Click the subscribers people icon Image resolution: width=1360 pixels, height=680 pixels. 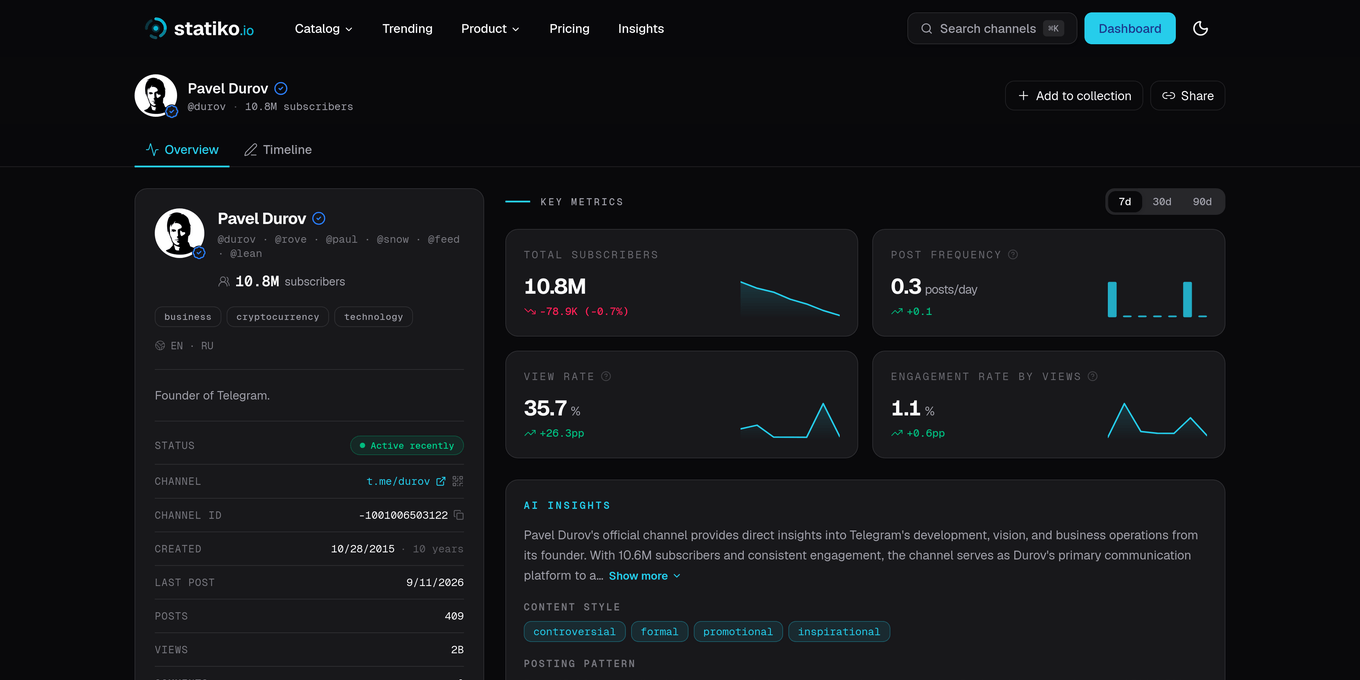[x=224, y=282]
